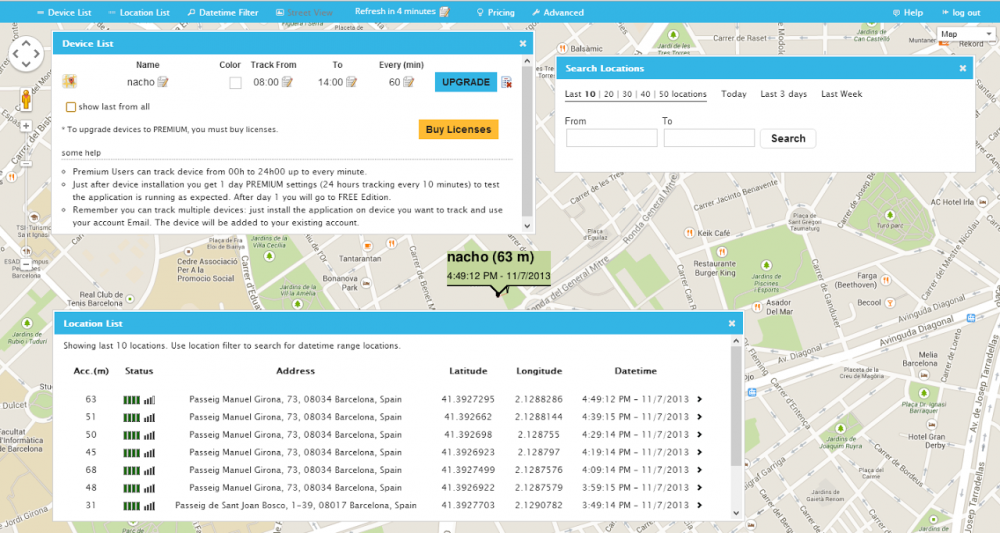Edit the nacho device name icon
The image size is (1000, 533).
pyautogui.click(x=163, y=82)
